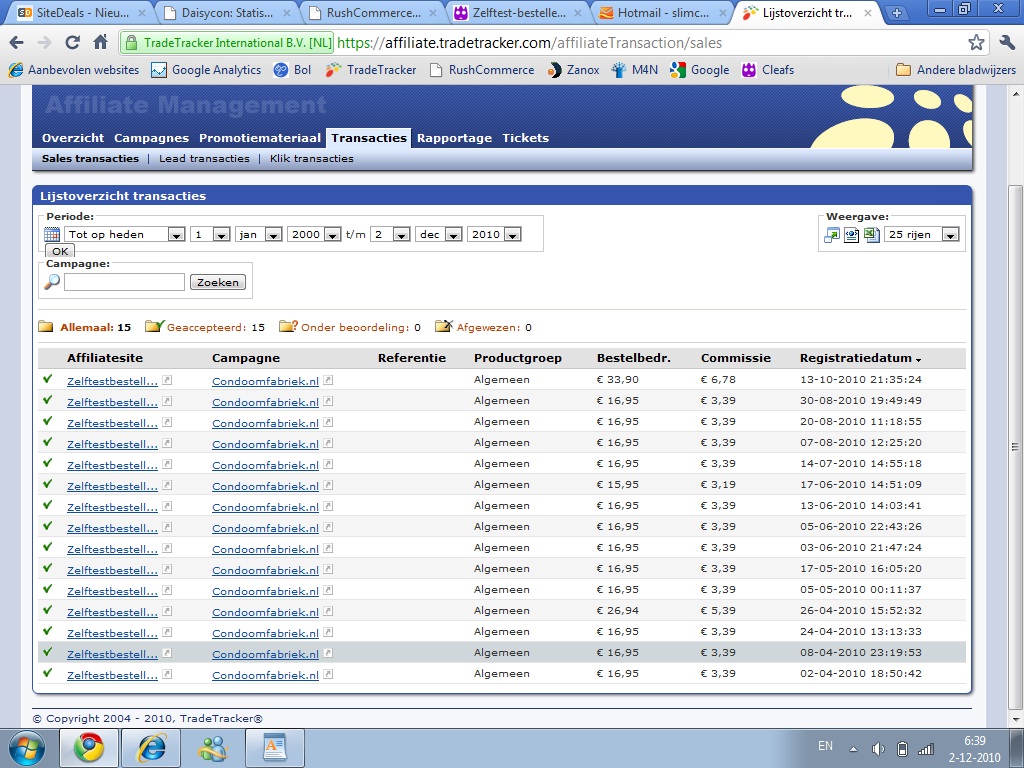Switch to Hotmail browser tab
Viewport: 1024px width, 768px height.
click(x=662, y=13)
